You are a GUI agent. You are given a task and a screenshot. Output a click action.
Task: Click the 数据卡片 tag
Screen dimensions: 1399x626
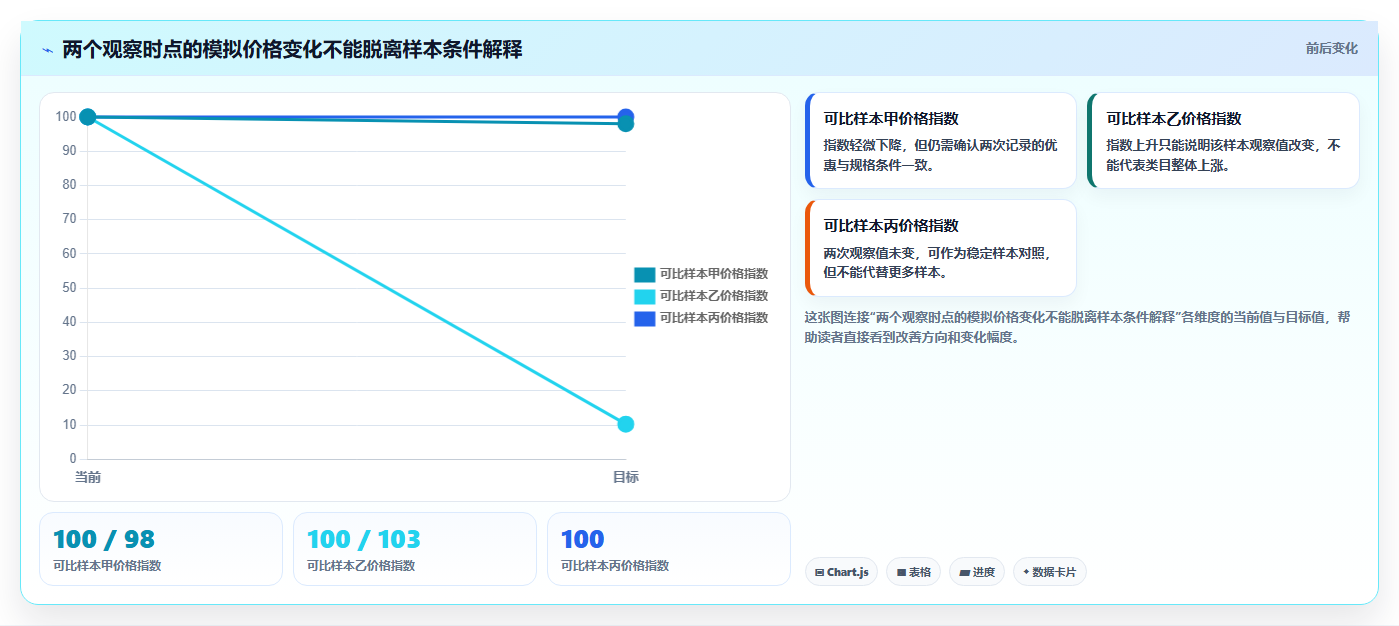[x=1049, y=572]
